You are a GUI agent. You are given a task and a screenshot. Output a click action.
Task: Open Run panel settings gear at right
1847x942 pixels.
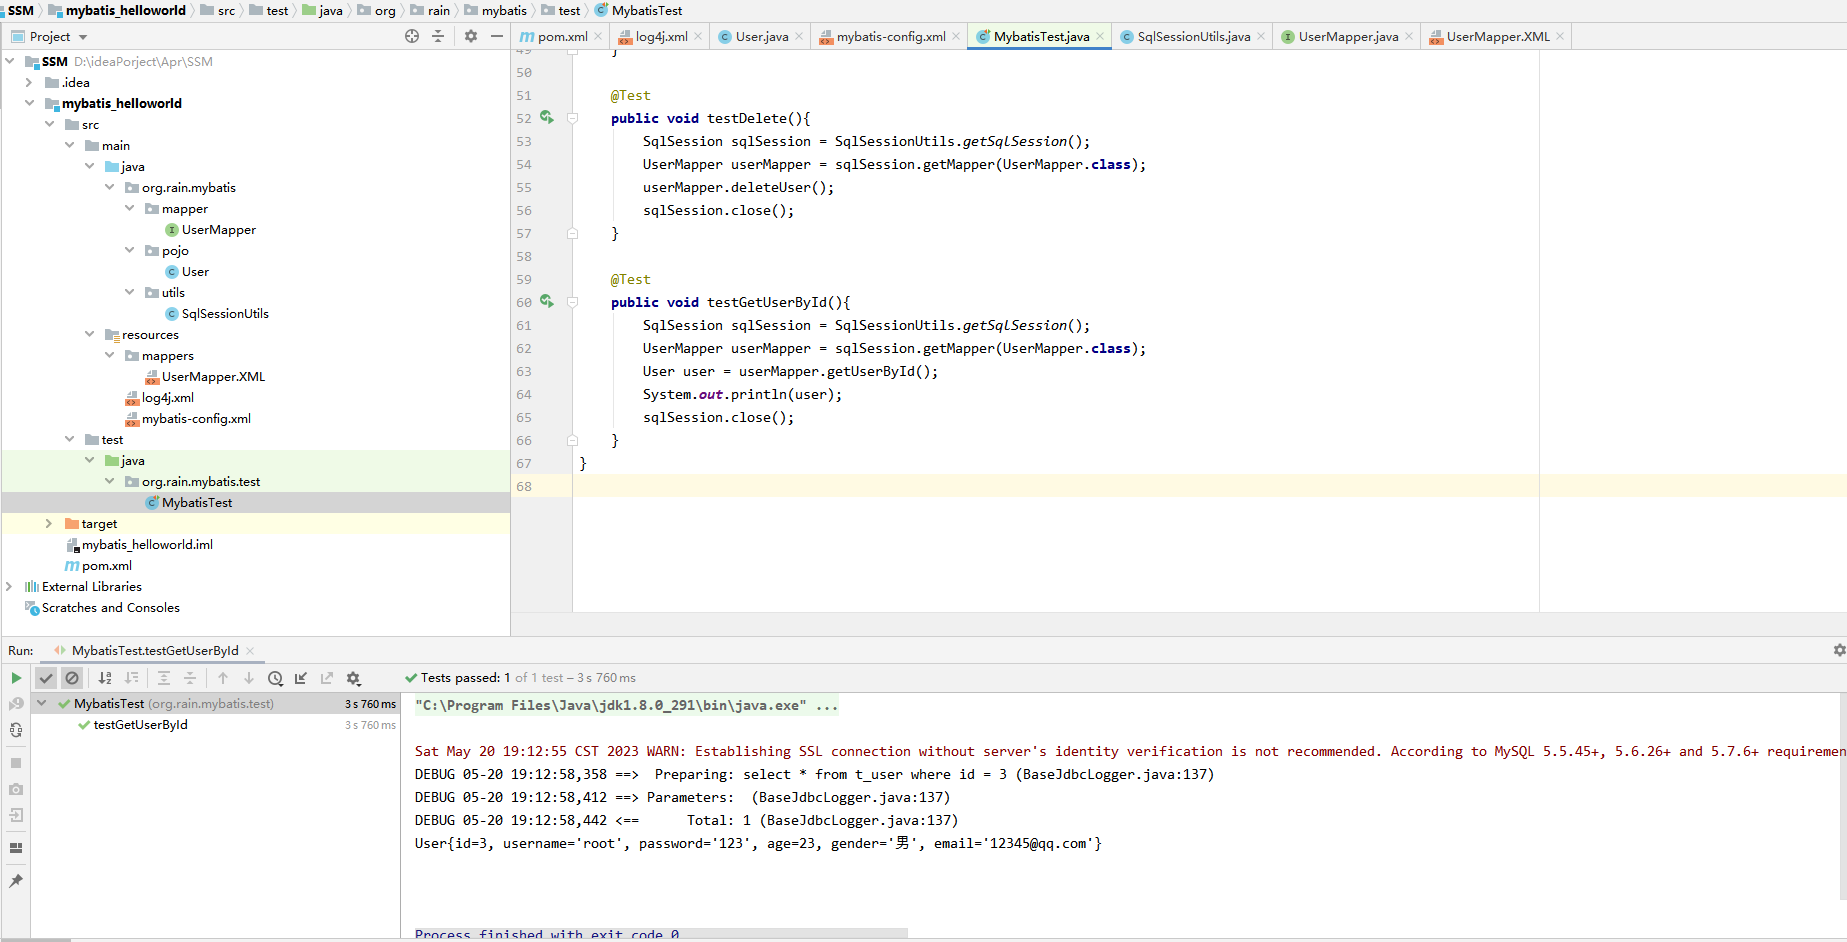1839,650
